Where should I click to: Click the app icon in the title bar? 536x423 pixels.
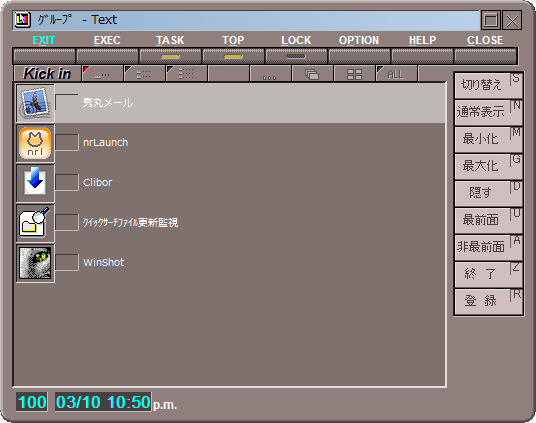tap(23, 20)
